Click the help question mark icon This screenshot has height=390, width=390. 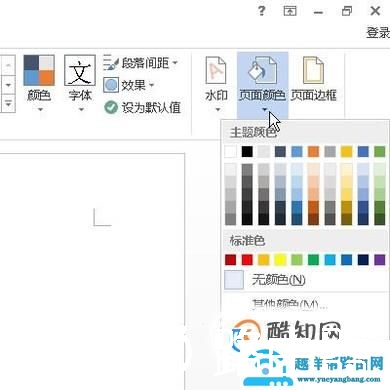pos(262,11)
